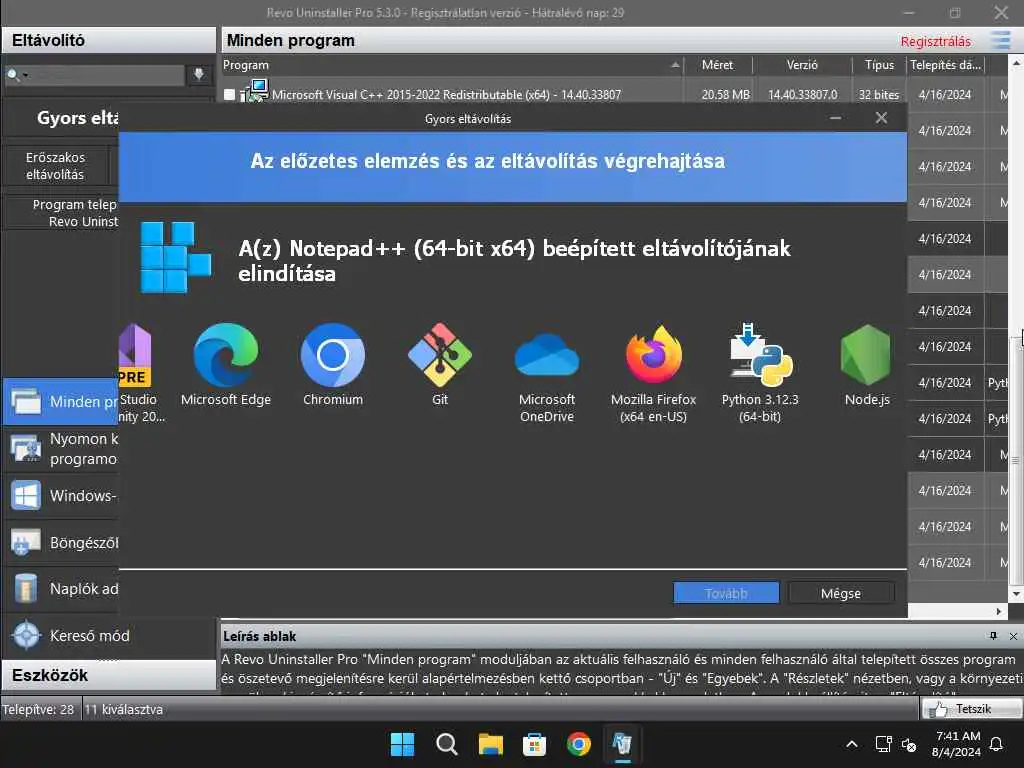1024x768 pixels.
Task: Click the Regisztrálás link
Action: point(935,41)
